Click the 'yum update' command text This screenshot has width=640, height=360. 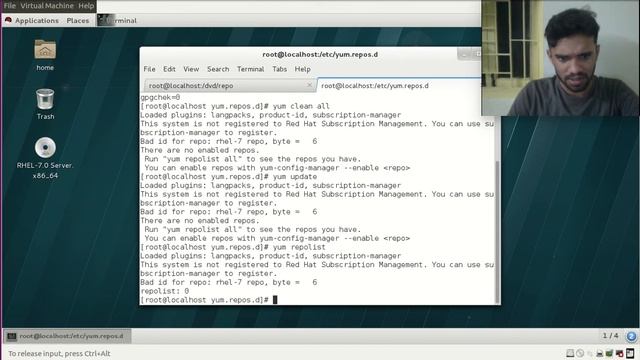[295, 177]
